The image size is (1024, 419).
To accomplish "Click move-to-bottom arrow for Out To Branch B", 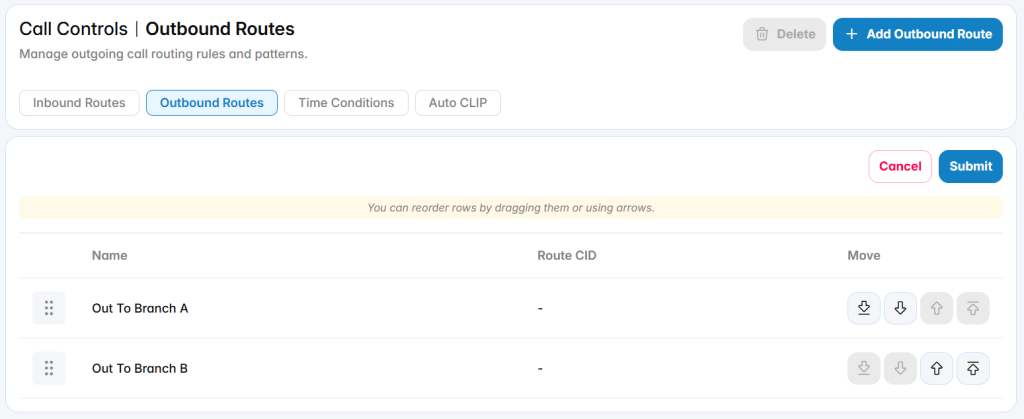I will coord(864,369).
